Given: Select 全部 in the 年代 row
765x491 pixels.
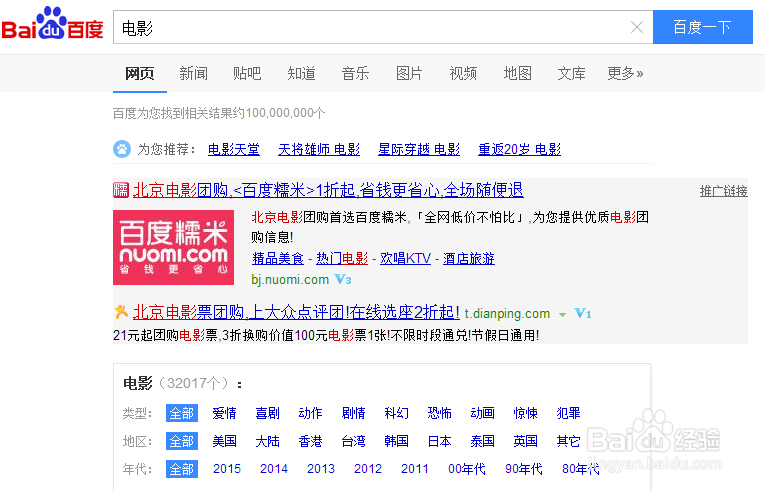Looking at the screenshot, I should [x=181, y=469].
